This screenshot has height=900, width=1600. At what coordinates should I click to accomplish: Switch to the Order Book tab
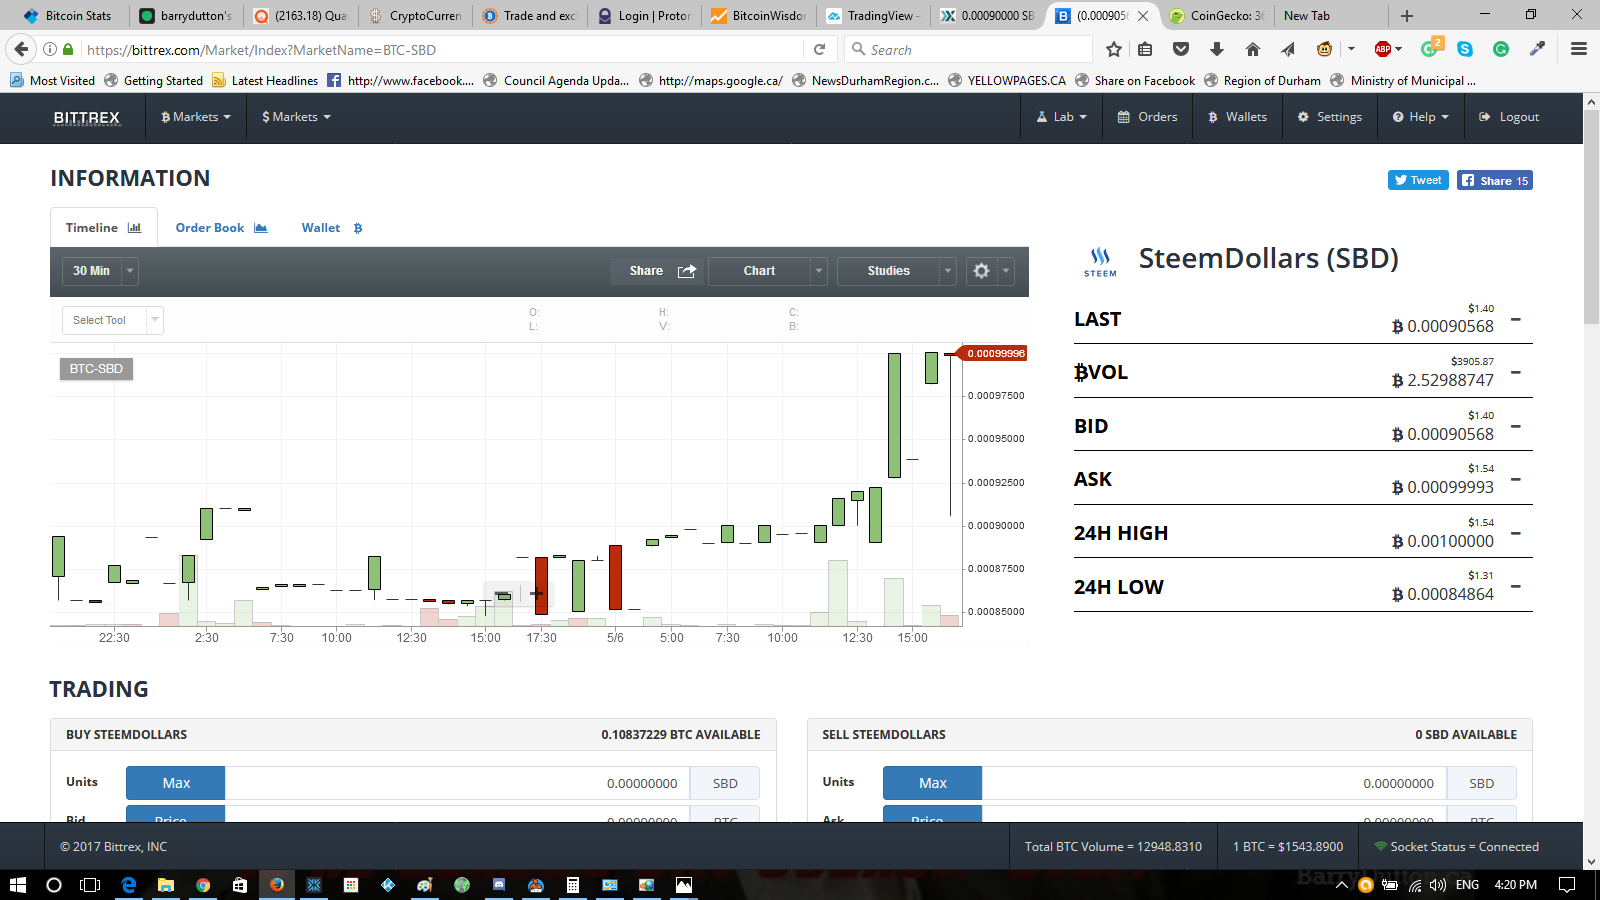coord(221,228)
